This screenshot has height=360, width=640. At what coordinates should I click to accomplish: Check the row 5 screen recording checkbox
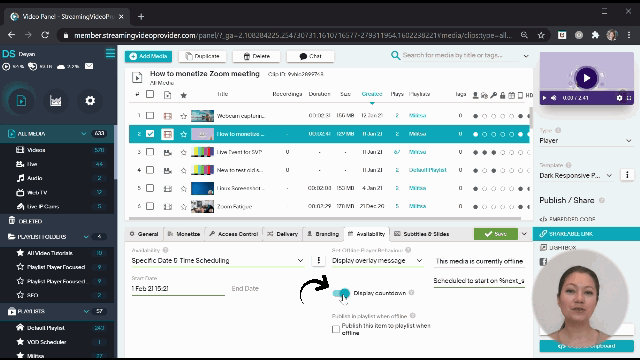[150, 188]
